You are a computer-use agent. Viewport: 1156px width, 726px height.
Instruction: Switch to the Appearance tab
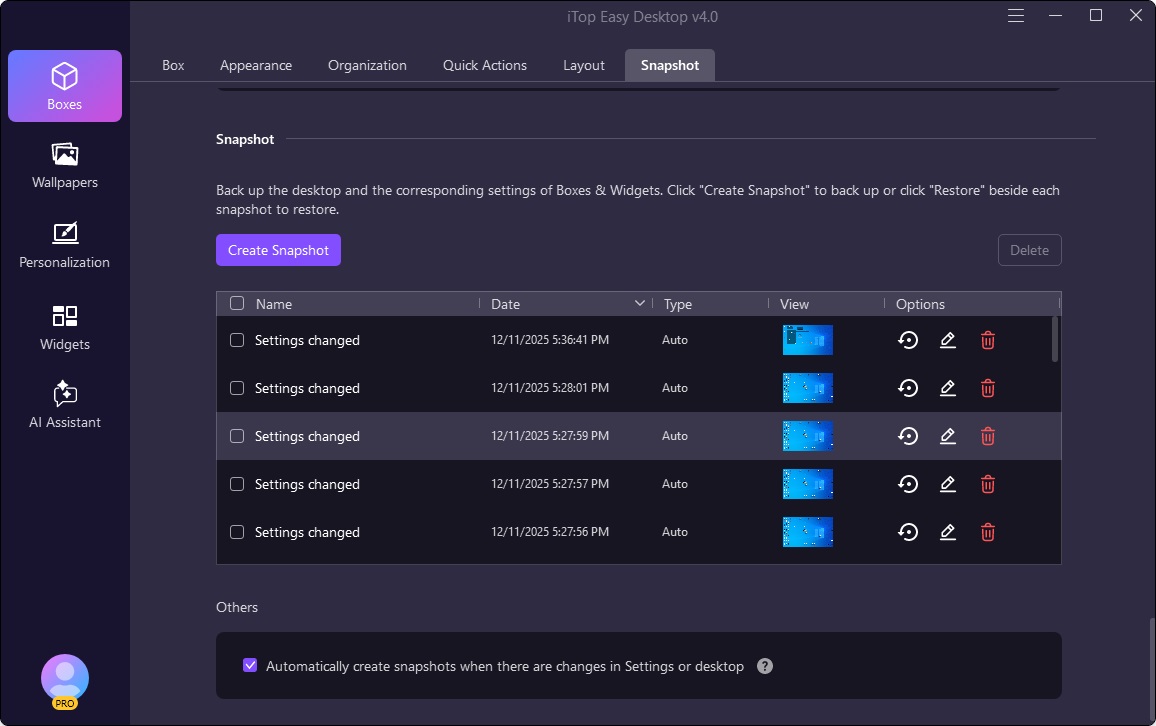click(256, 65)
